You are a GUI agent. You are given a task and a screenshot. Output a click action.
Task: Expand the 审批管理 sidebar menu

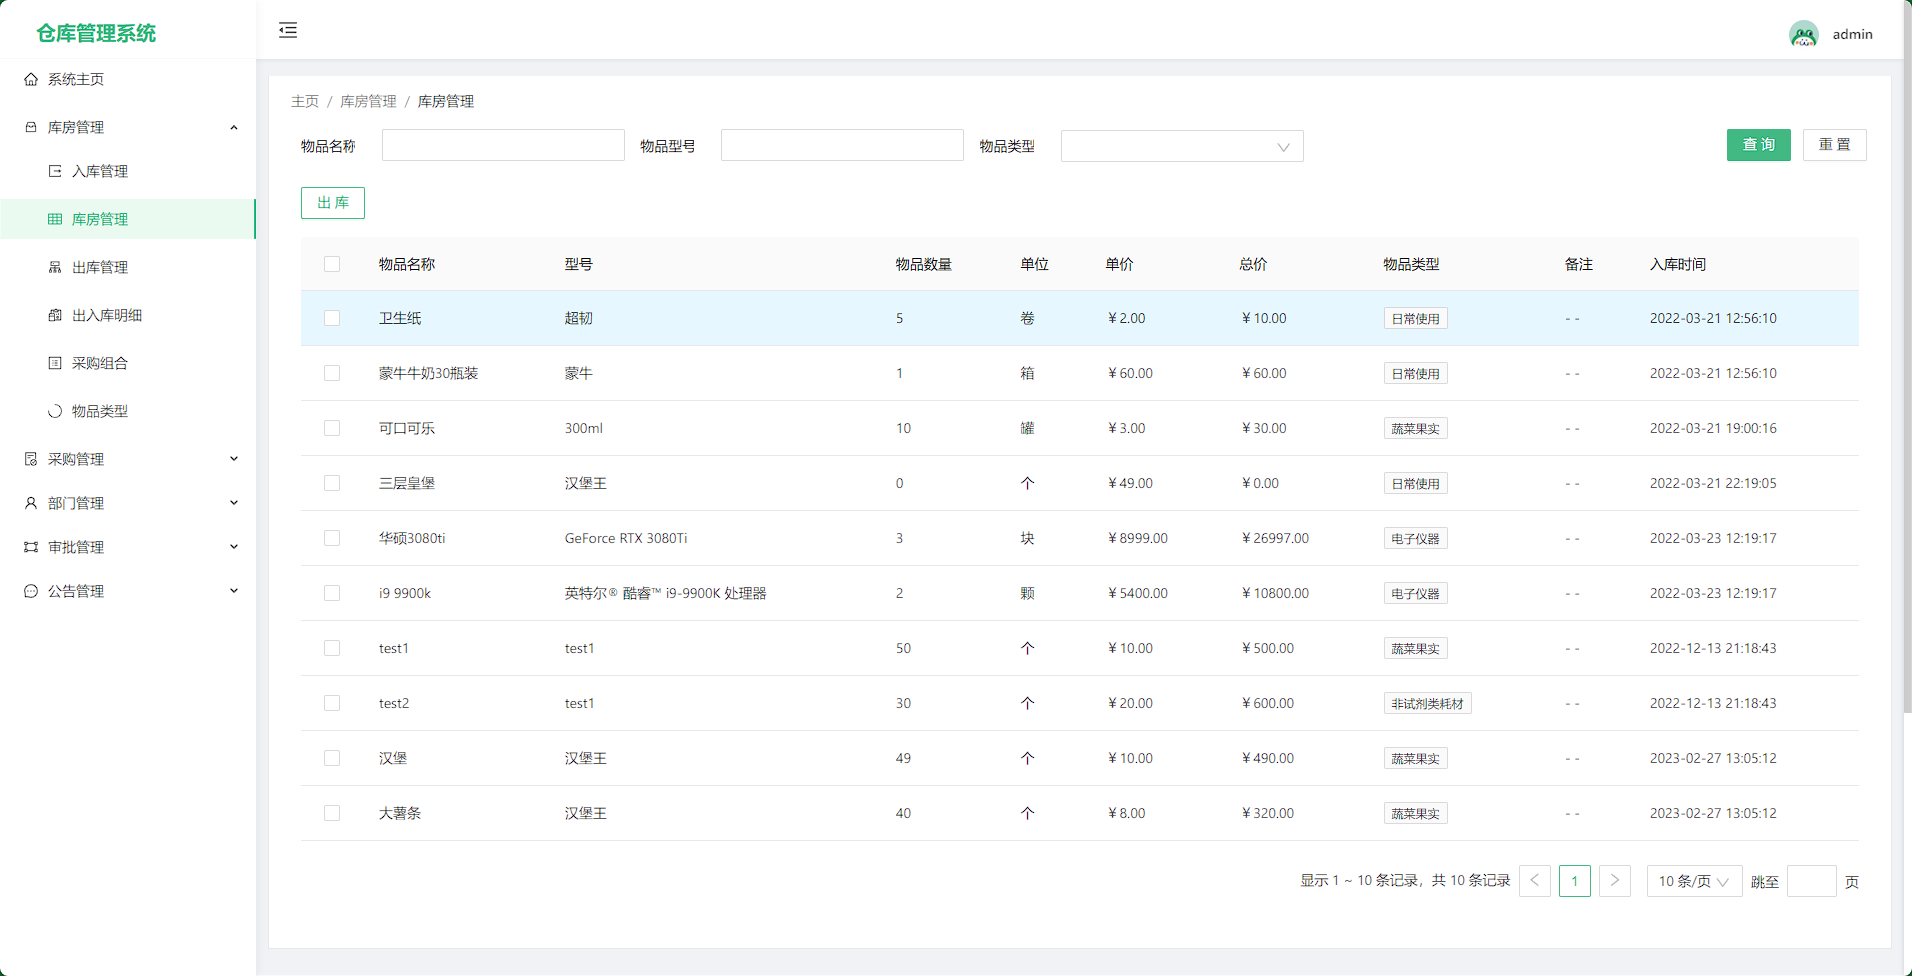pyautogui.click(x=234, y=547)
